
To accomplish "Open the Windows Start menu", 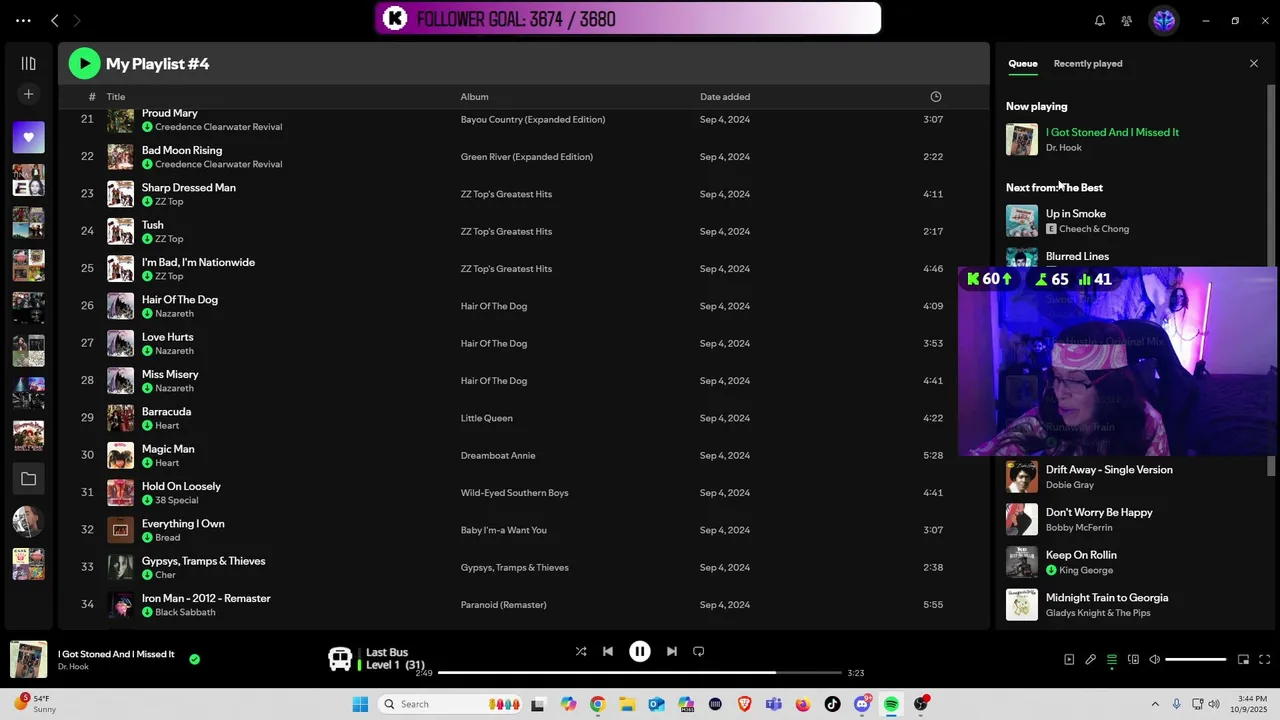I will coord(360,704).
